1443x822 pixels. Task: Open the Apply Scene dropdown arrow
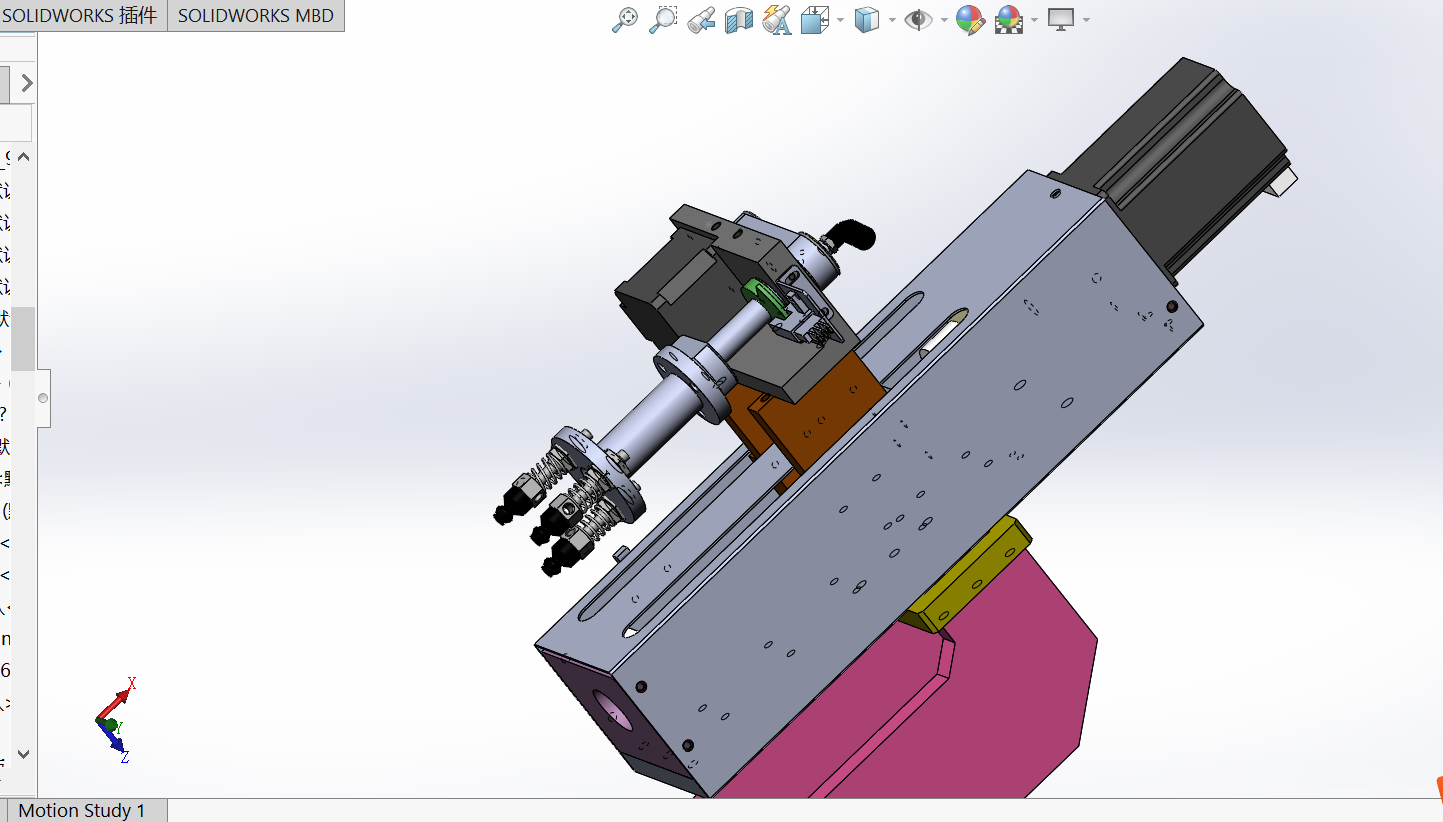pyautogui.click(x=1034, y=20)
